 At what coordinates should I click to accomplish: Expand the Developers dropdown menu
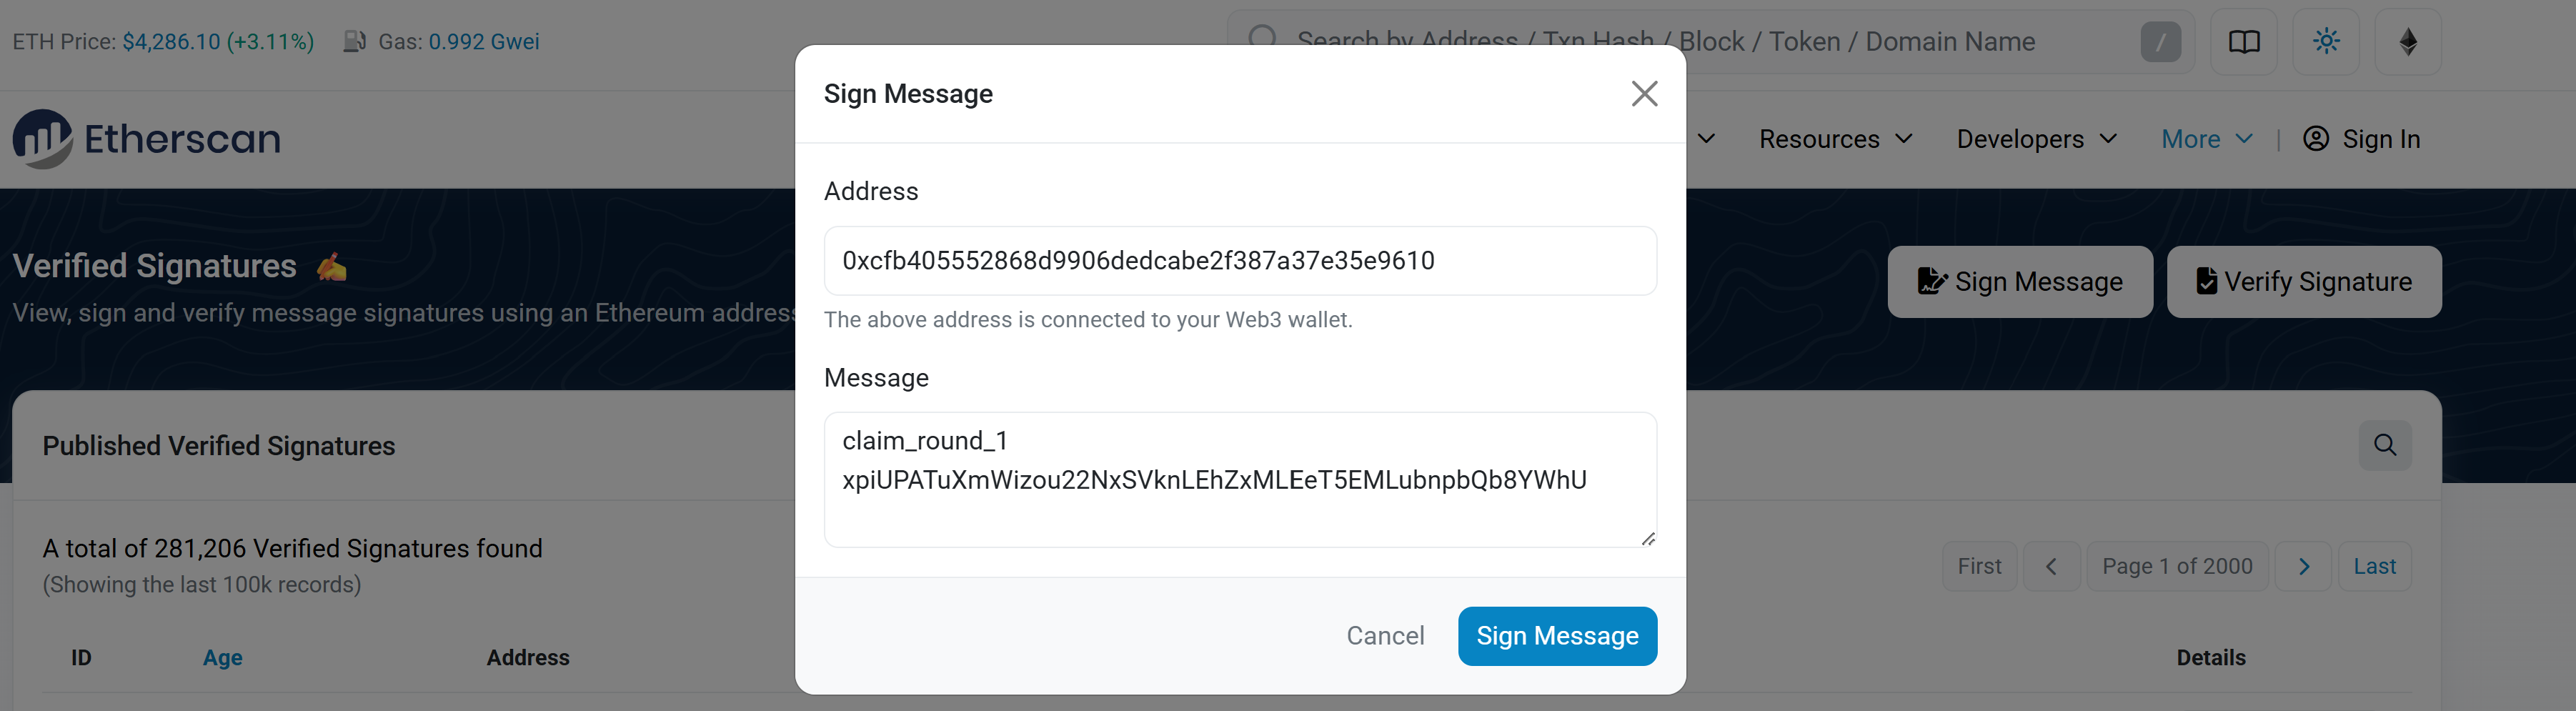click(2036, 139)
